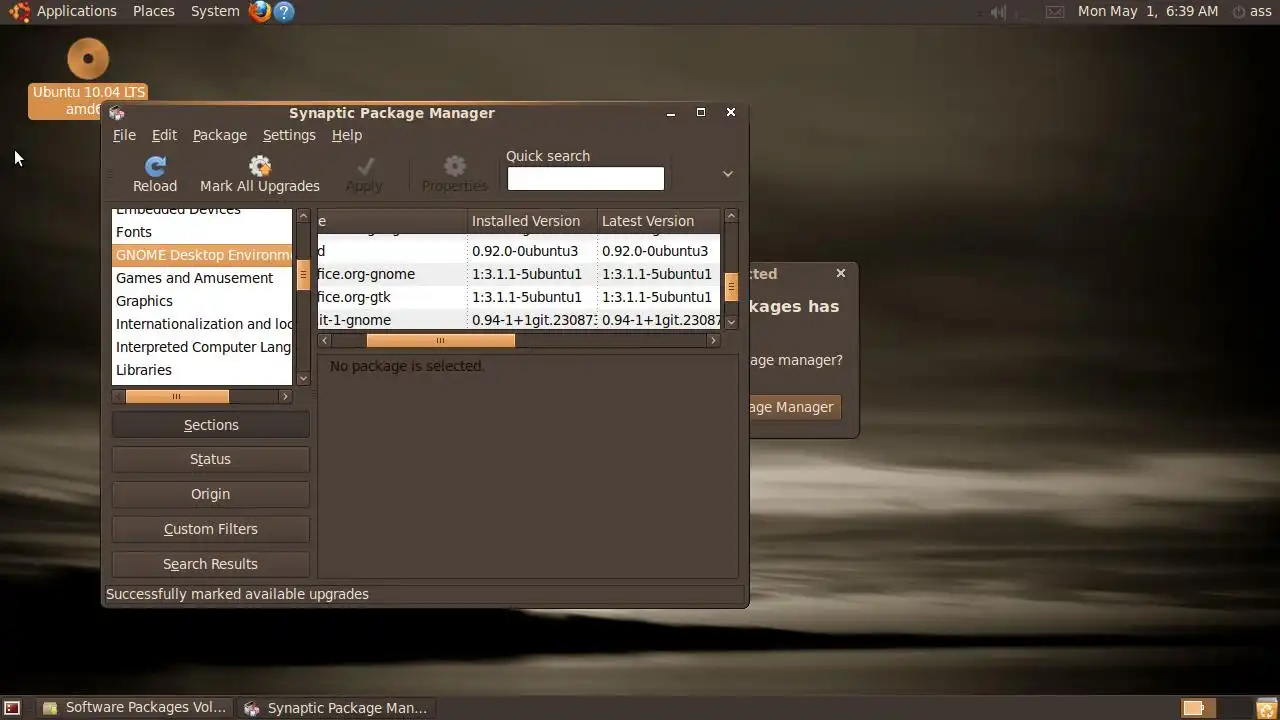Select the Graphics section
This screenshot has width=1280, height=720.
(x=202, y=301)
